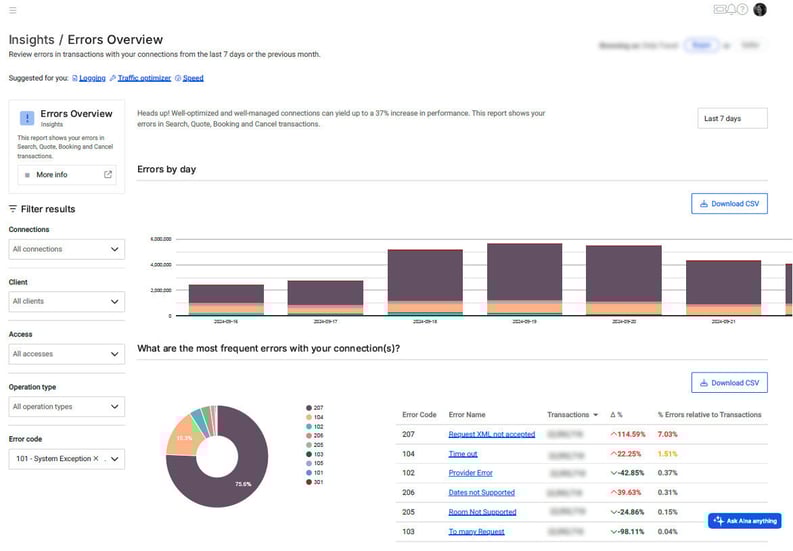The image size is (793, 551).
Task: Open the Ask Aina anything chat button
Action: (744, 521)
